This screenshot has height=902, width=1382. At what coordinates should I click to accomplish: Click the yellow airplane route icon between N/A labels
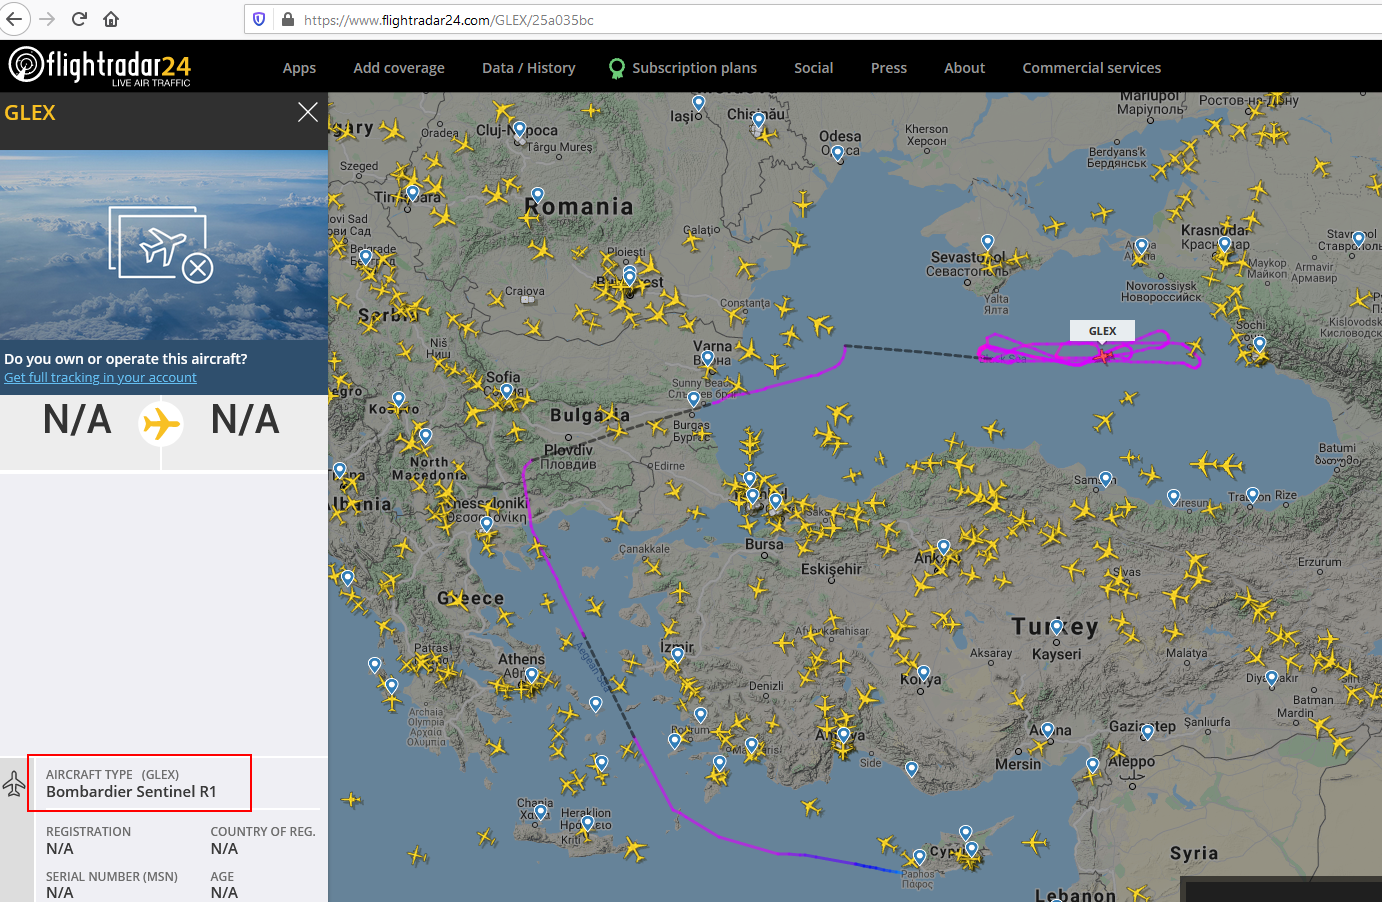pyautogui.click(x=161, y=423)
